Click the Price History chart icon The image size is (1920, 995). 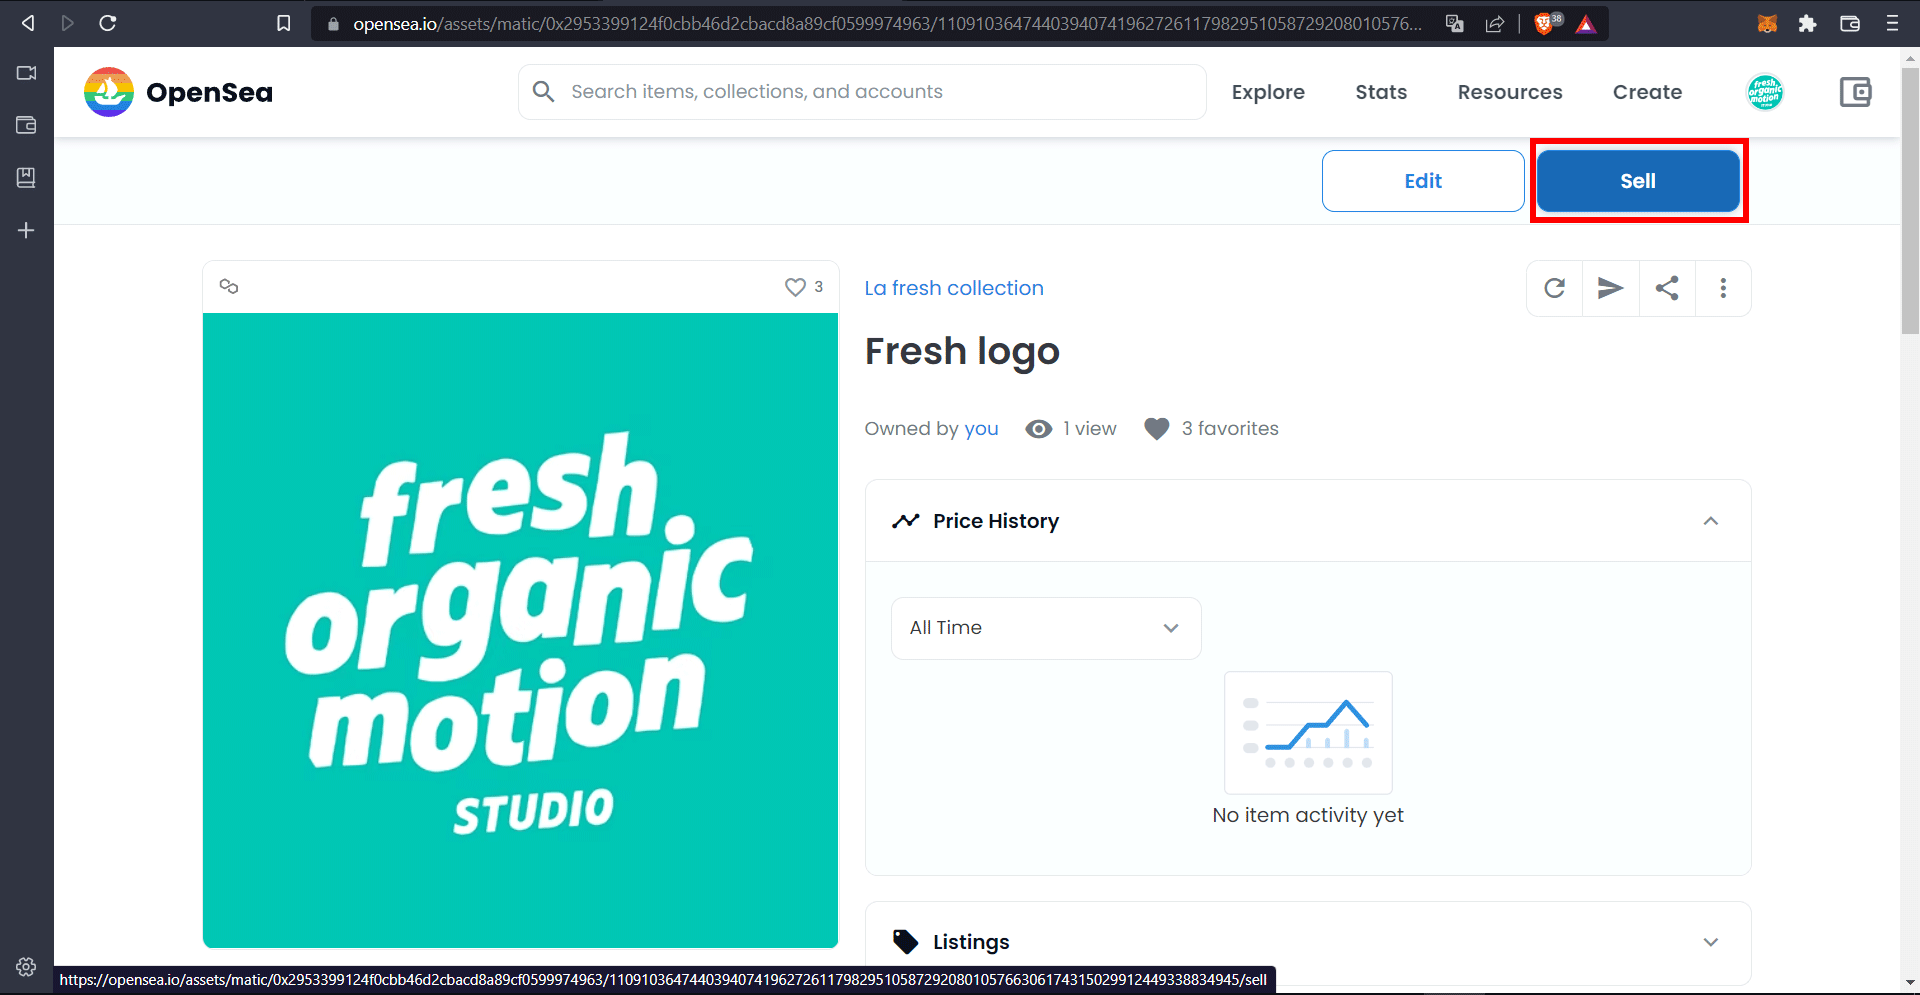(x=905, y=521)
